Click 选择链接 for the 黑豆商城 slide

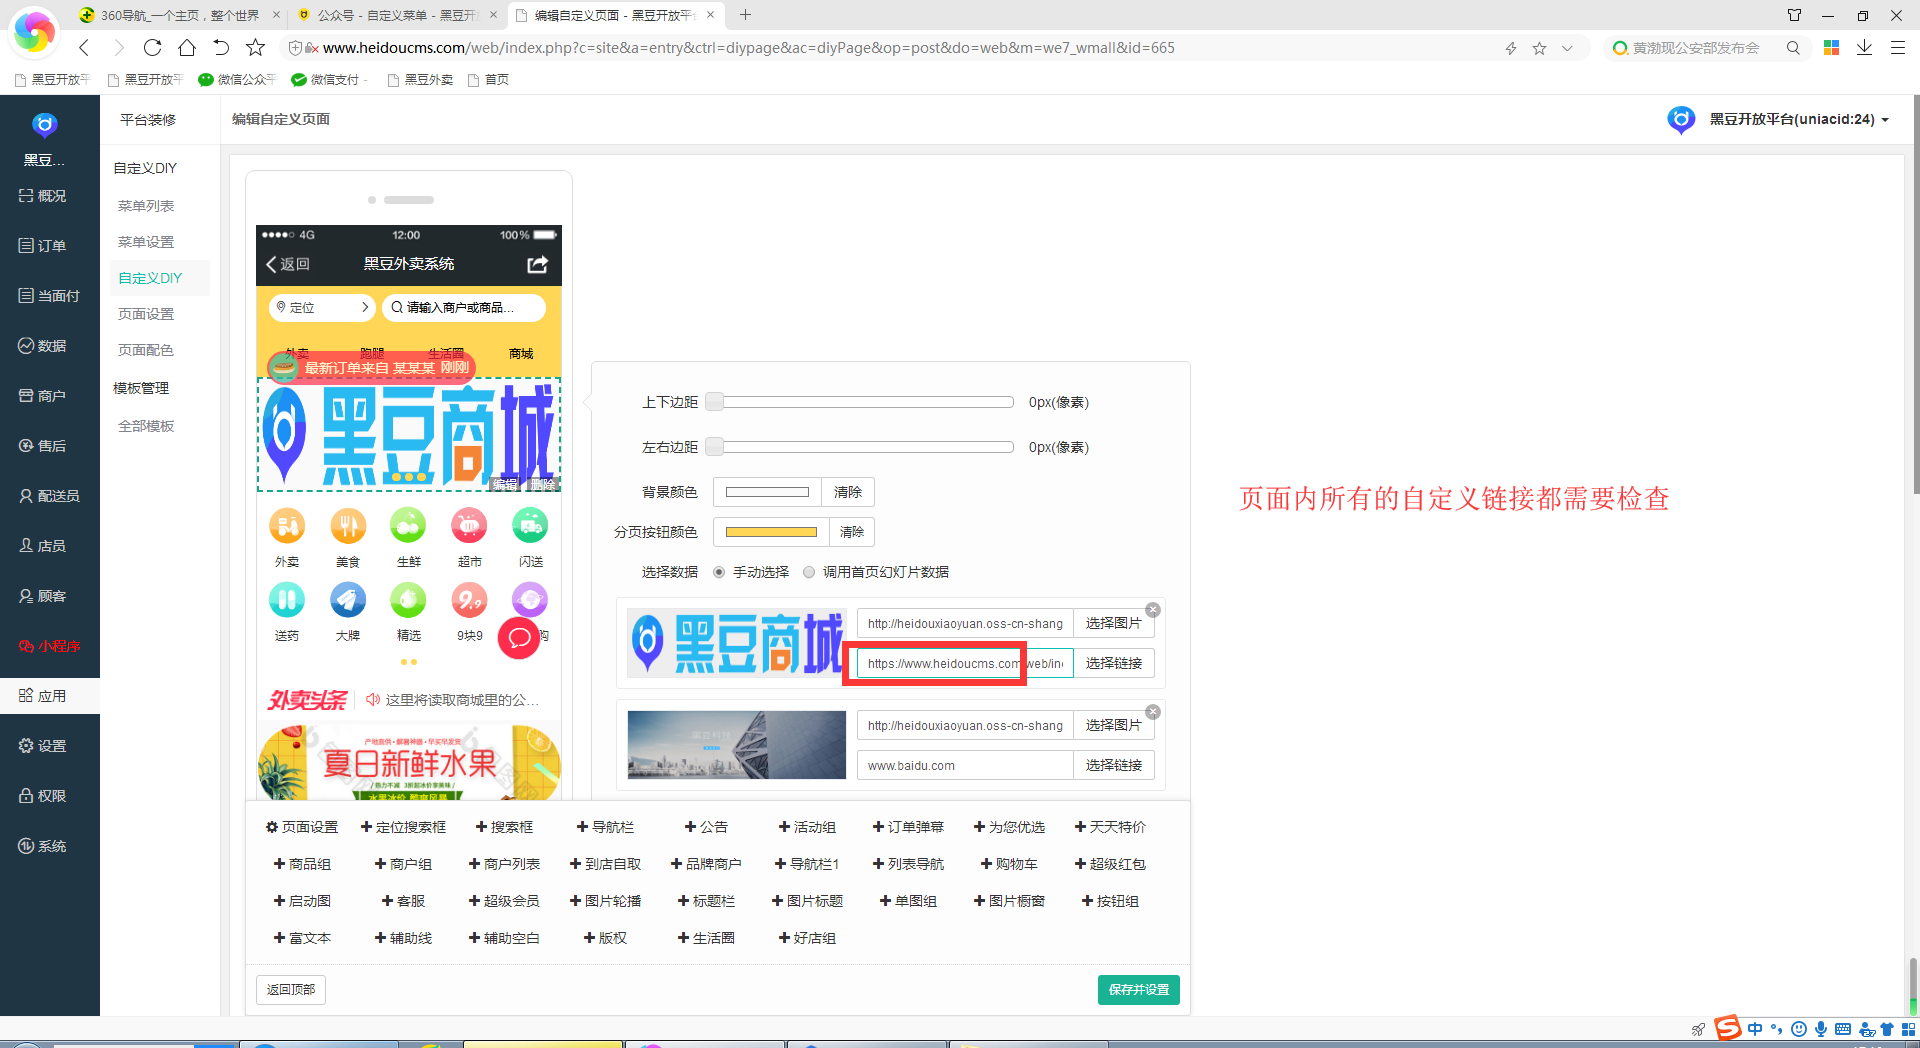(1113, 663)
